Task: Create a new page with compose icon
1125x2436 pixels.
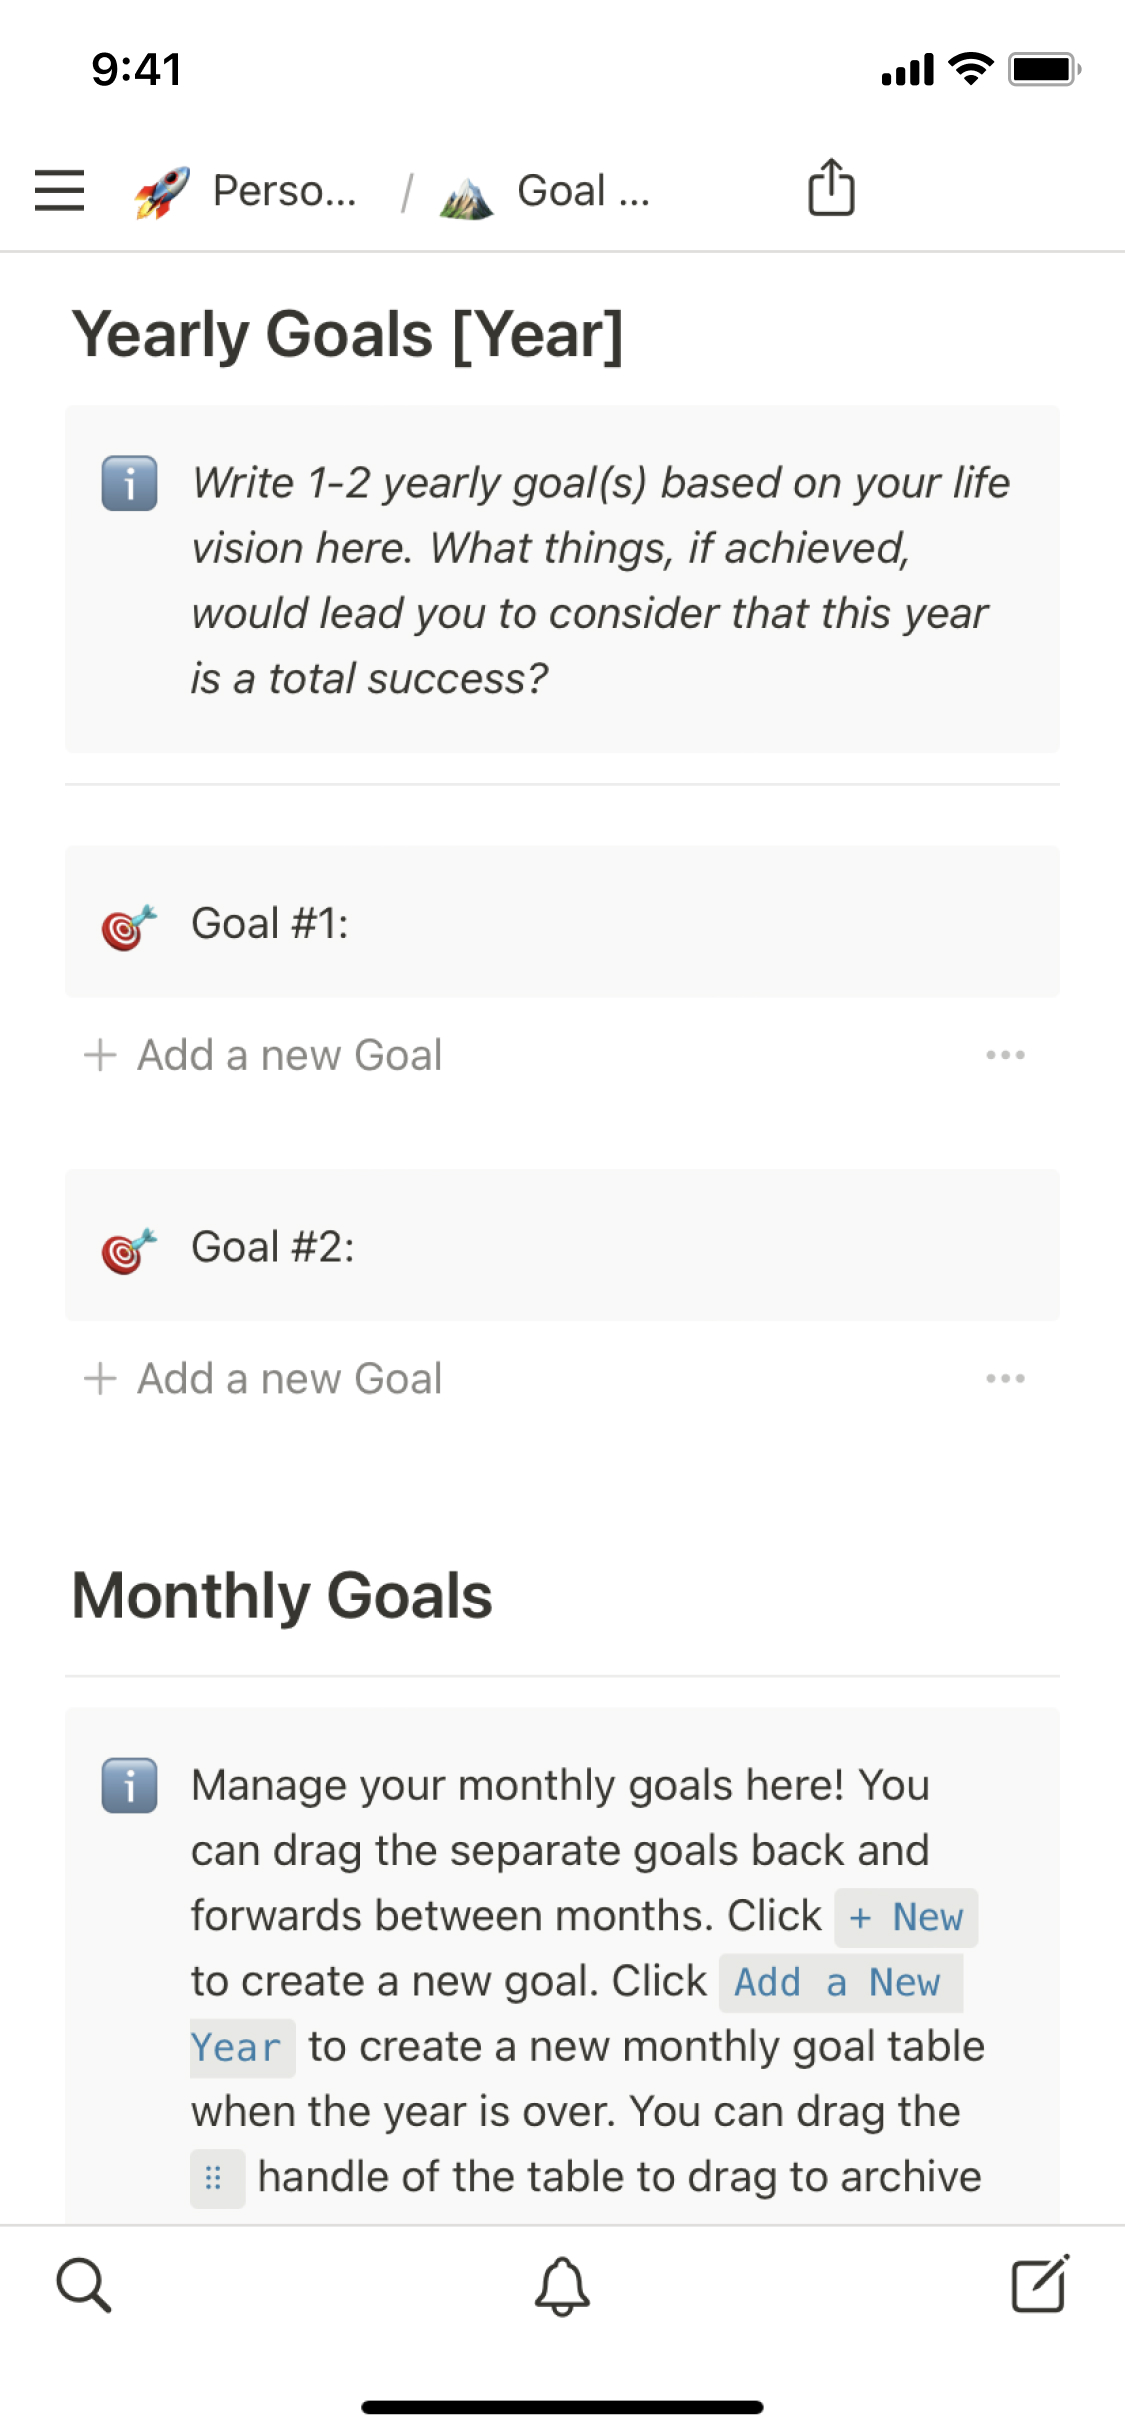Action: [1040, 2285]
